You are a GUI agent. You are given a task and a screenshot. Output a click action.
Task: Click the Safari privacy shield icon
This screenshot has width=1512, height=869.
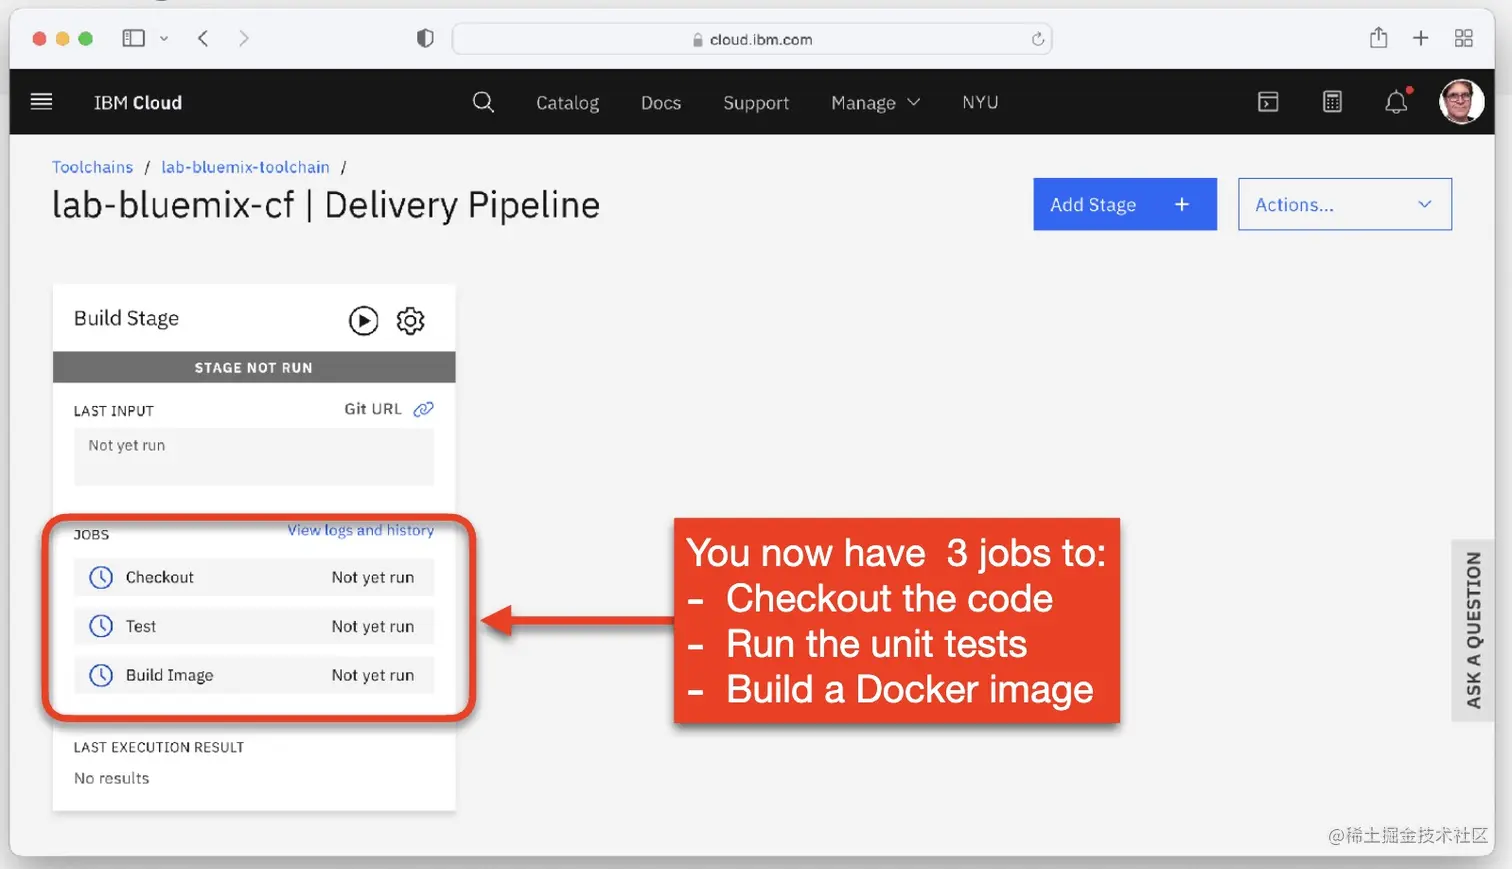(x=425, y=38)
